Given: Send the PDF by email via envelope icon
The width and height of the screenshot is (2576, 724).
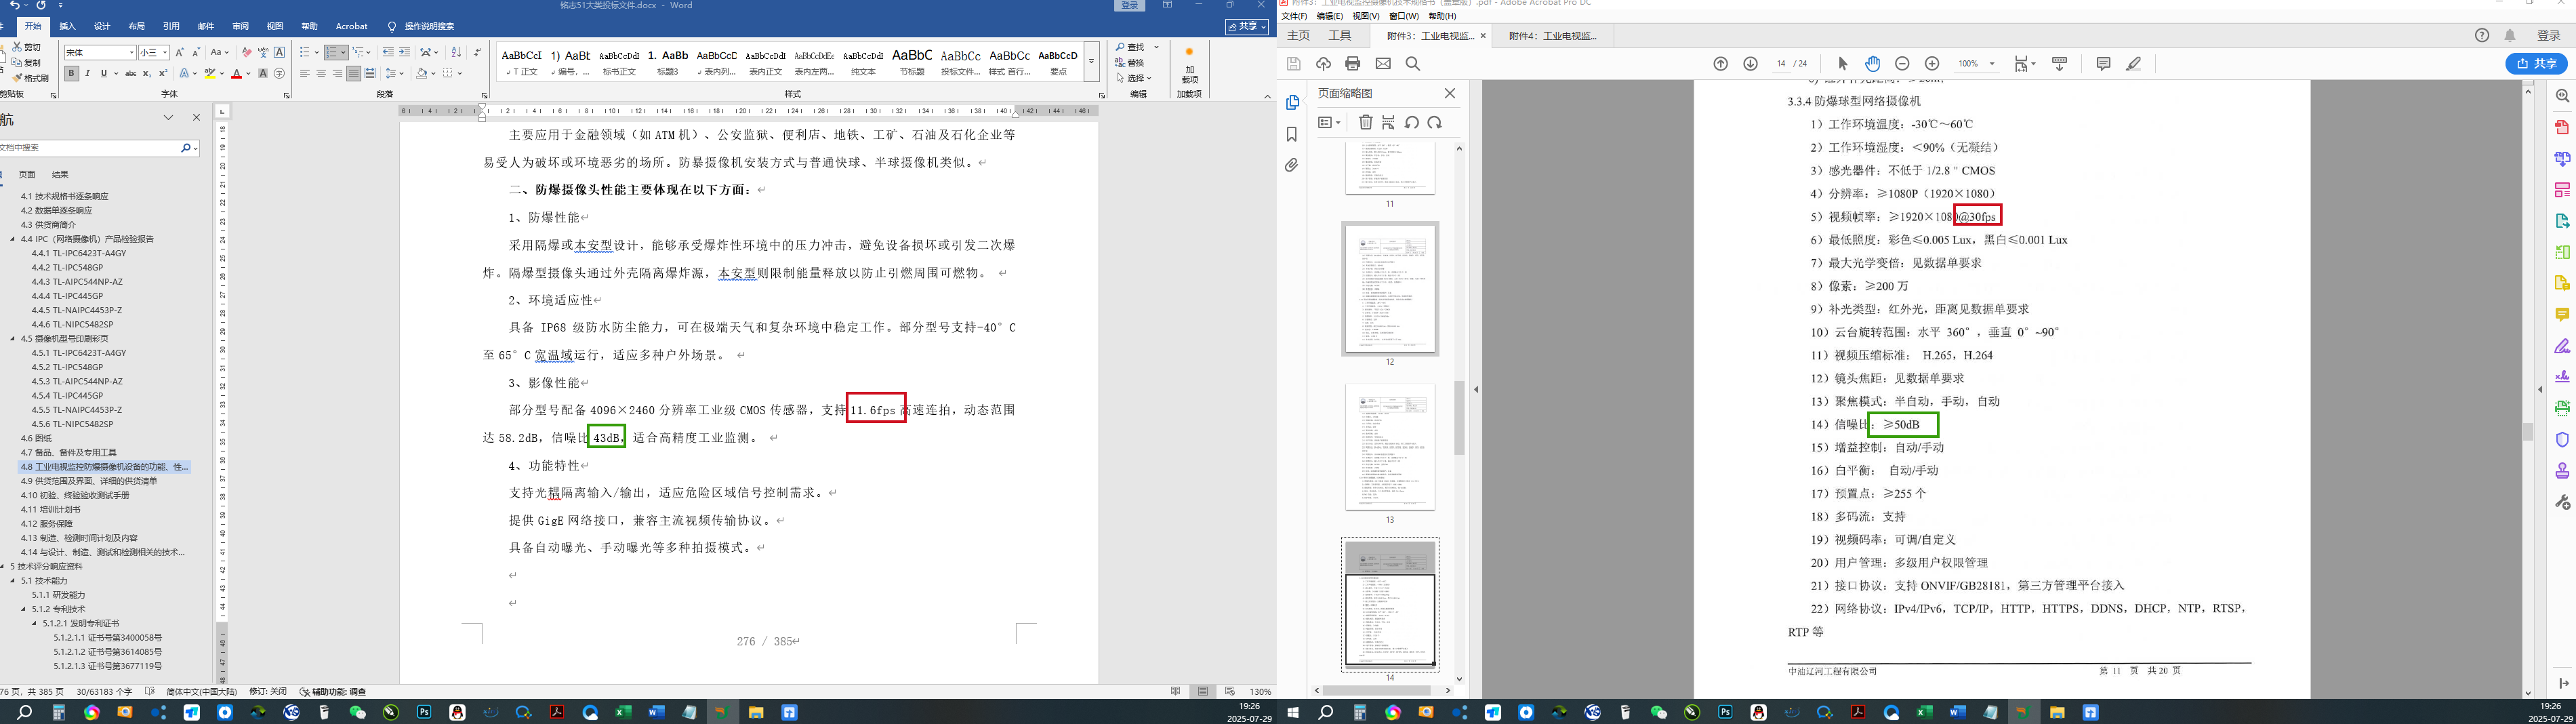Looking at the screenshot, I should tap(1383, 63).
